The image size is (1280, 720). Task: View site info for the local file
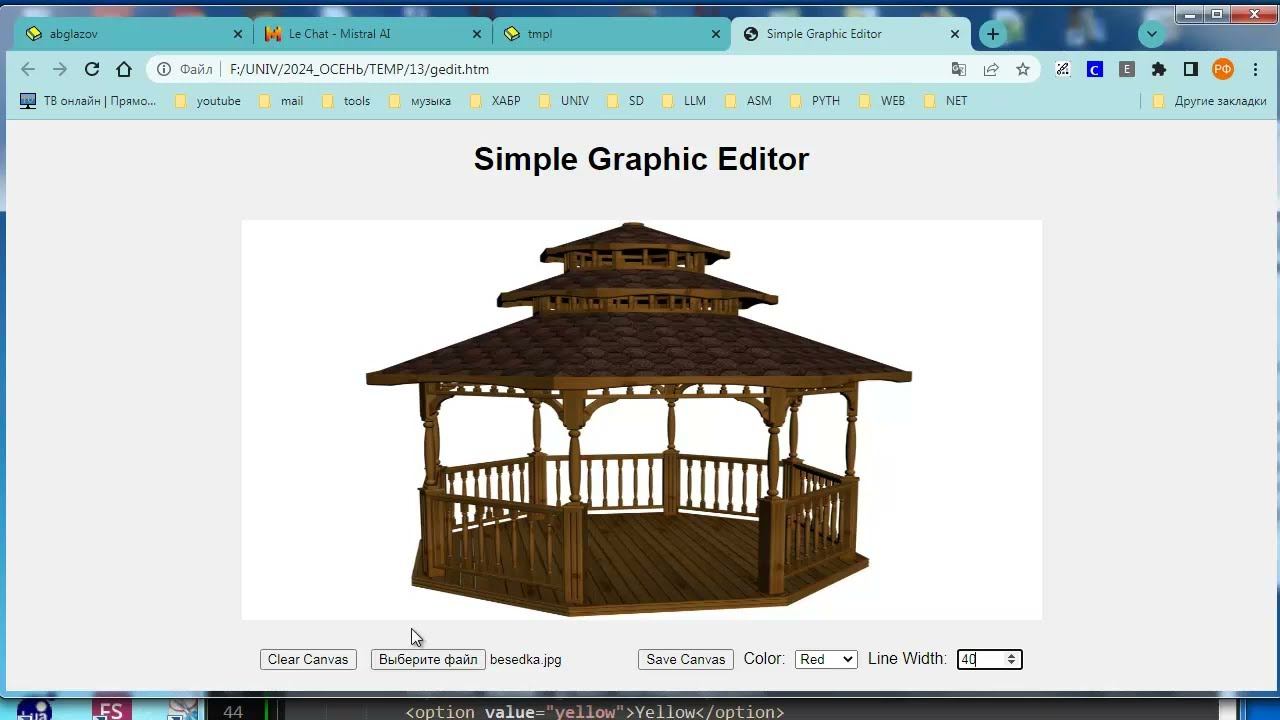tap(164, 69)
